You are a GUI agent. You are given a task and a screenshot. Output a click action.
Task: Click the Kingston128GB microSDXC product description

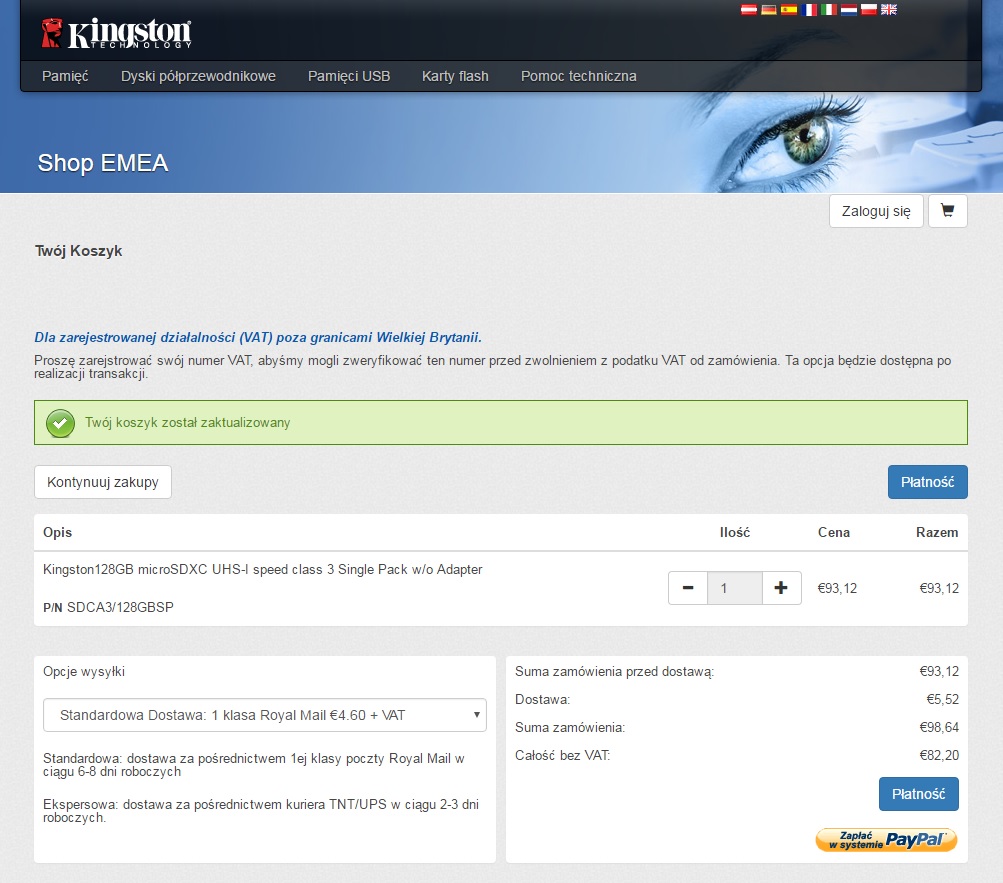[262, 569]
